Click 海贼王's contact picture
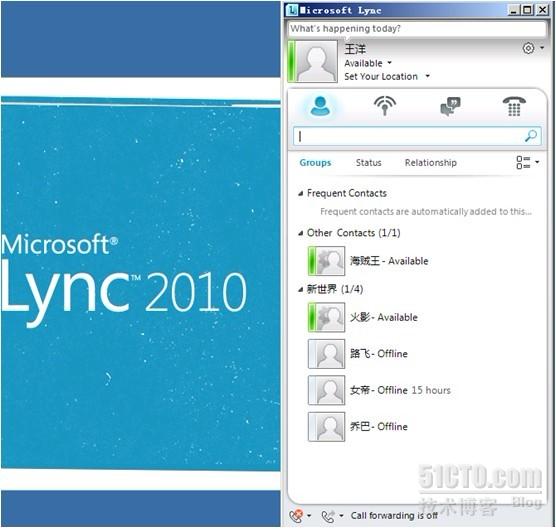This screenshot has width=556, height=530. (x=327, y=261)
